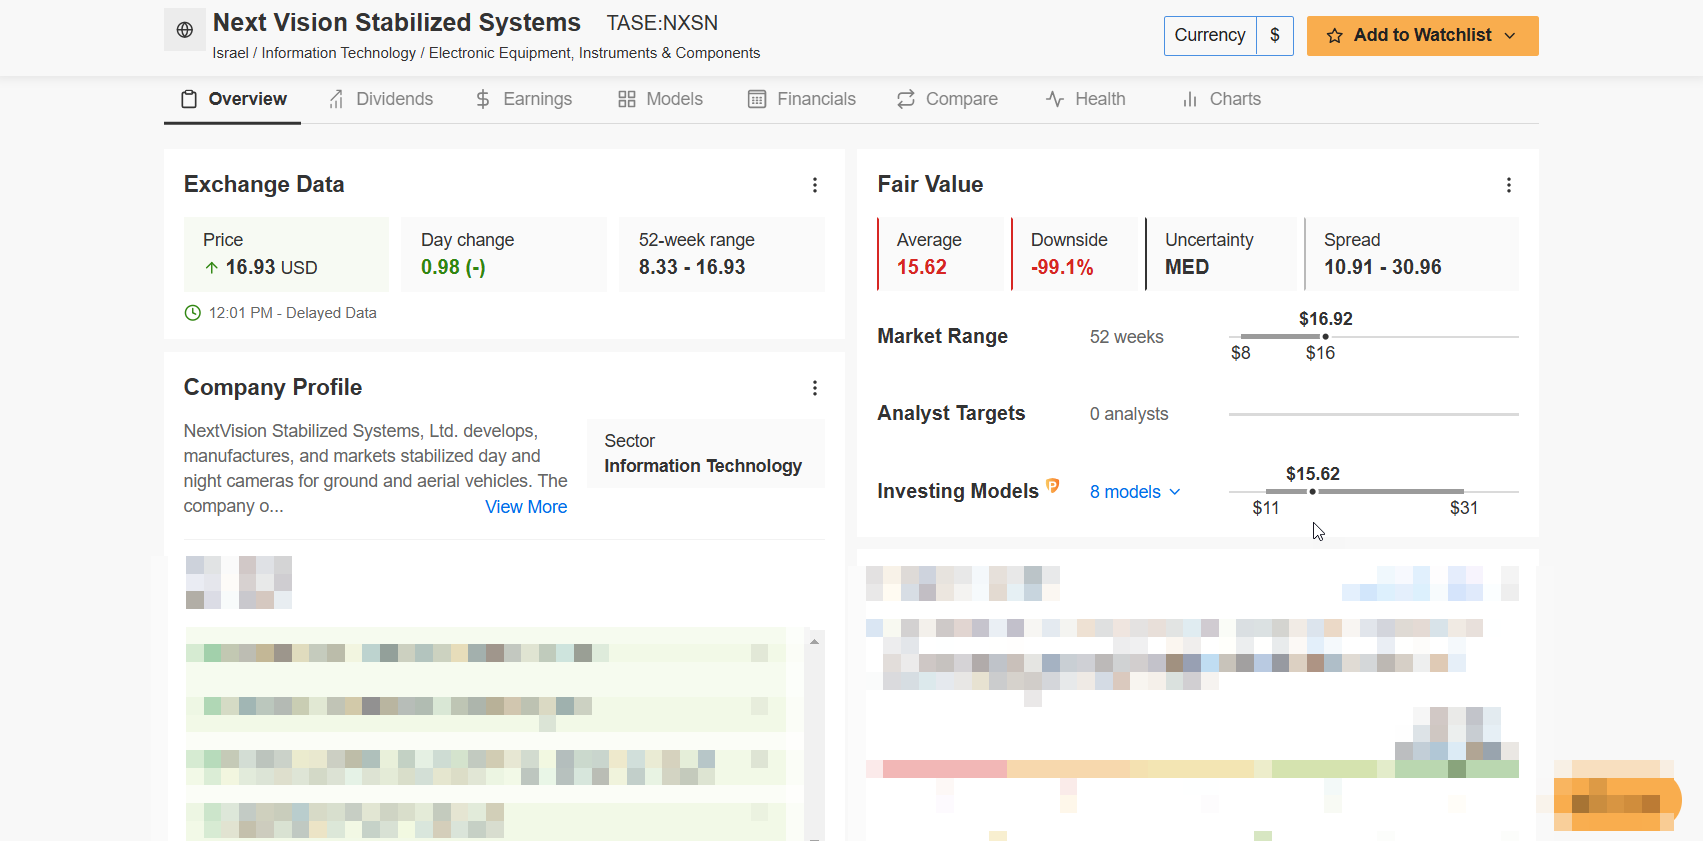Image resolution: width=1703 pixels, height=841 pixels.
Task: Click the Market Range label
Action: click(x=942, y=337)
